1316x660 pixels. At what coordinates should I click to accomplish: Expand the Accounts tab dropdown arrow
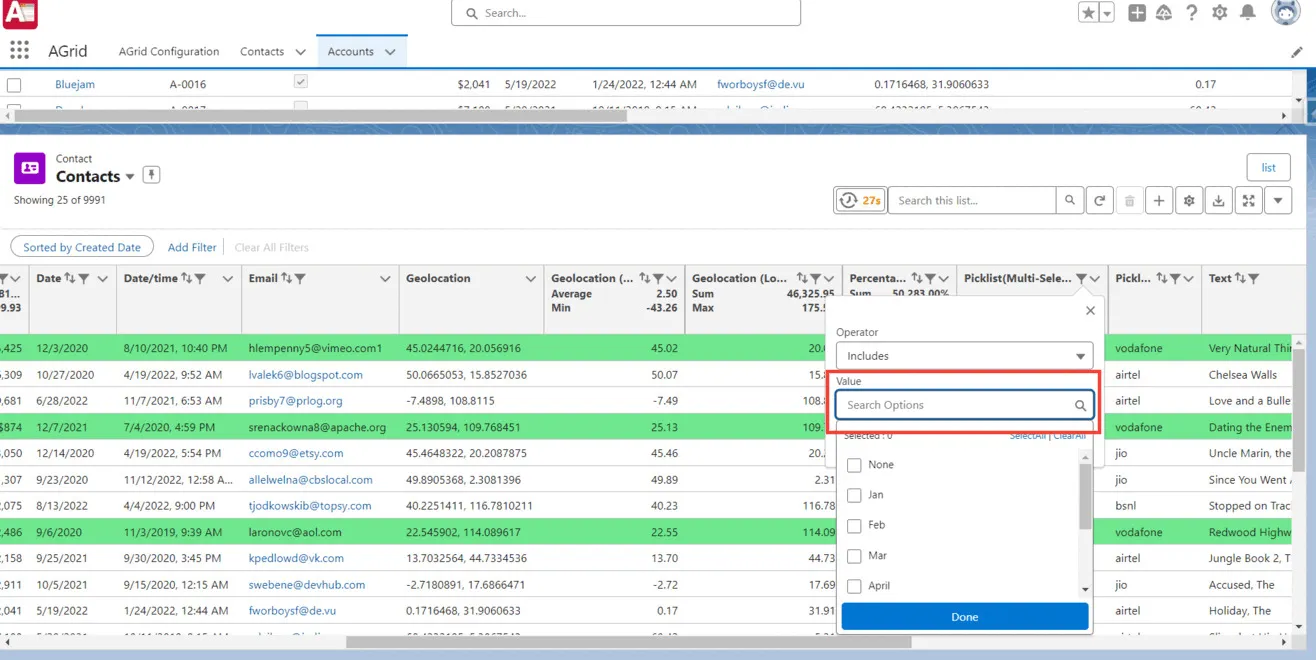(x=390, y=51)
